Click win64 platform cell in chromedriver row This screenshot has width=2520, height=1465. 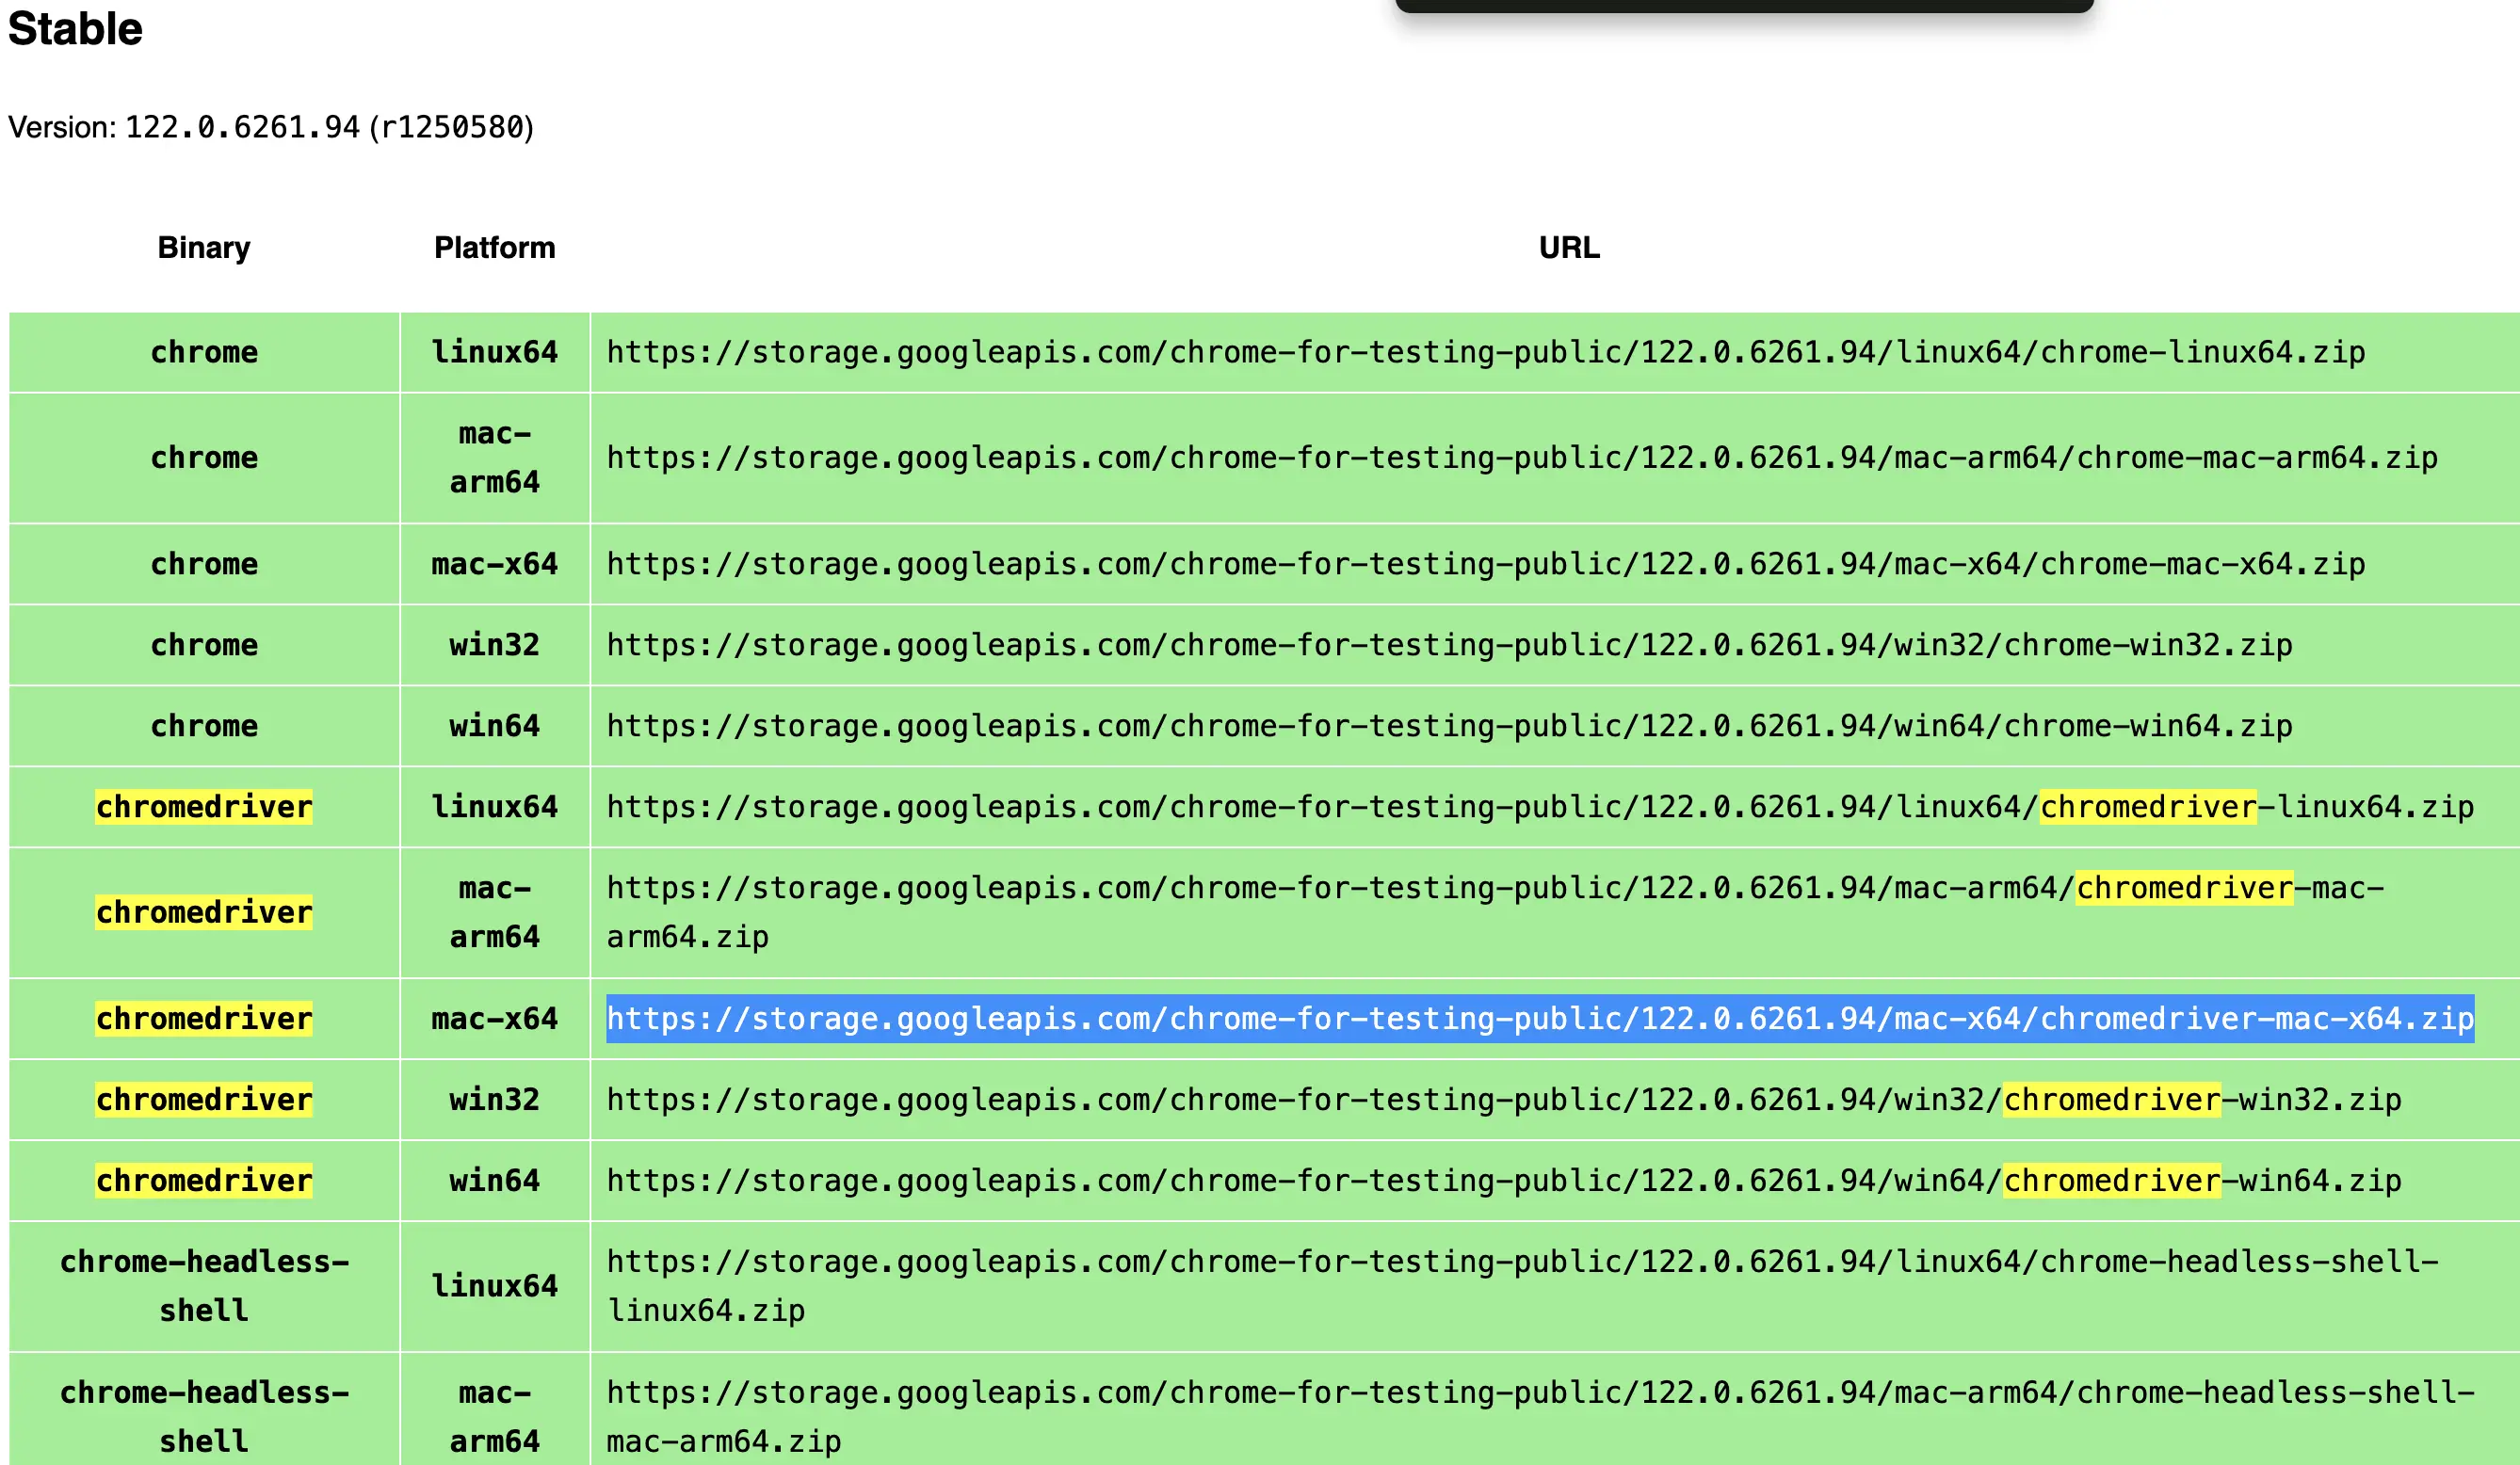[495, 1181]
